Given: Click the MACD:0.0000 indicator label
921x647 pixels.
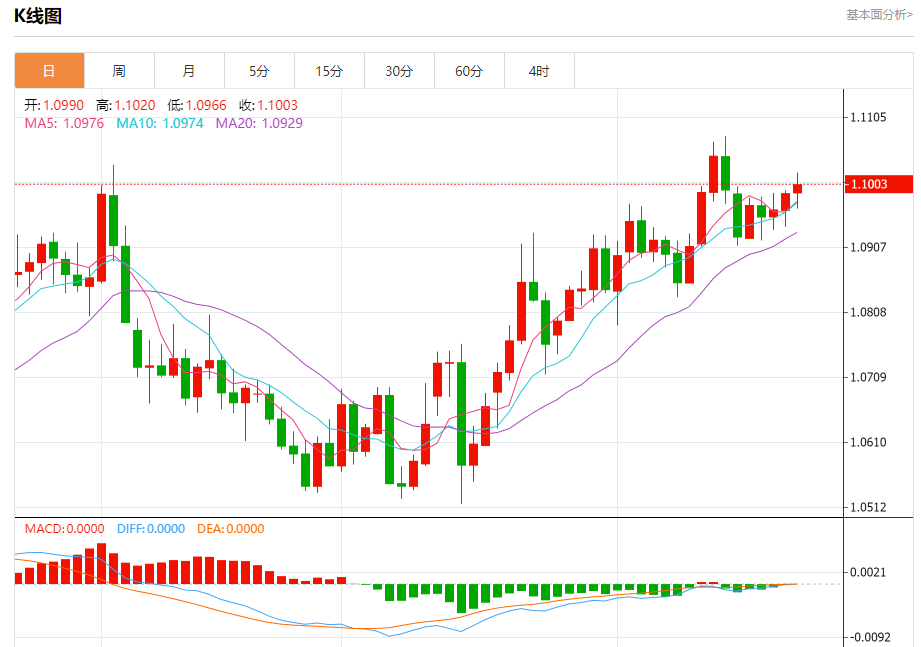Looking at the screenshot, I should click(x=65, y=528).
